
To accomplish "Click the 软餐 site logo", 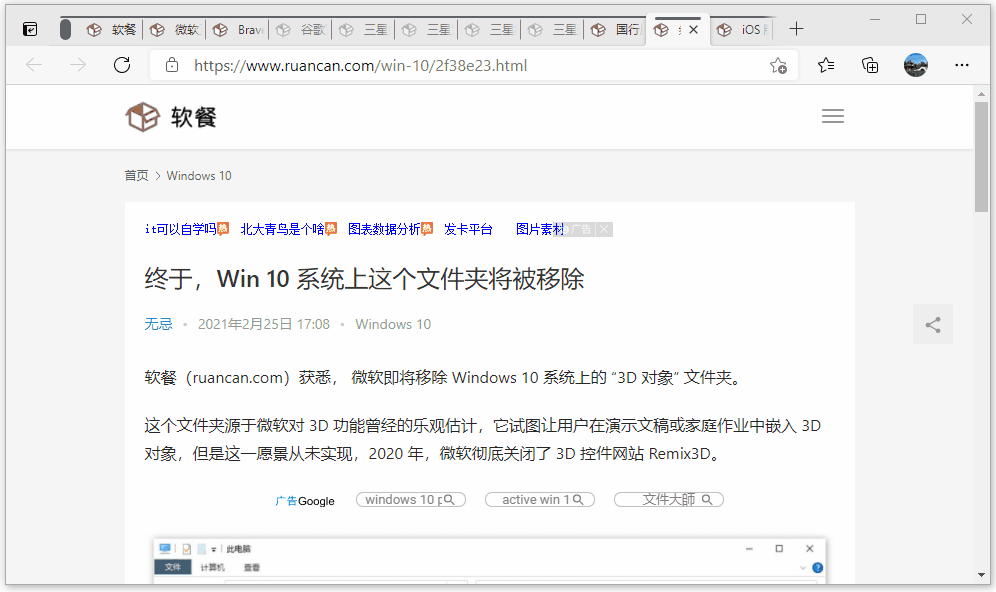I will coord(171,117).
